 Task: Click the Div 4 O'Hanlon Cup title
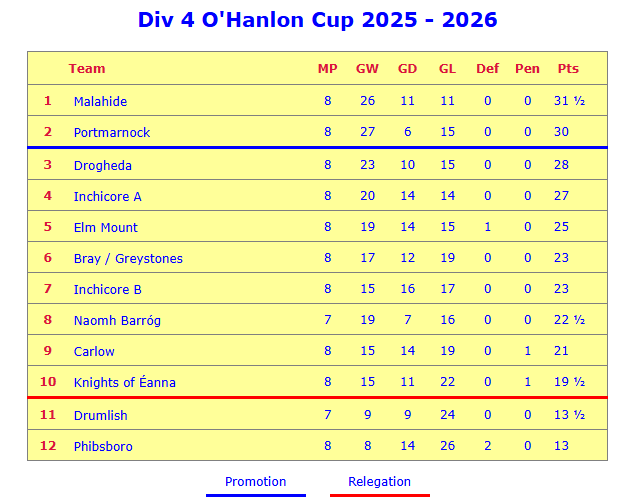click(317, 20)
